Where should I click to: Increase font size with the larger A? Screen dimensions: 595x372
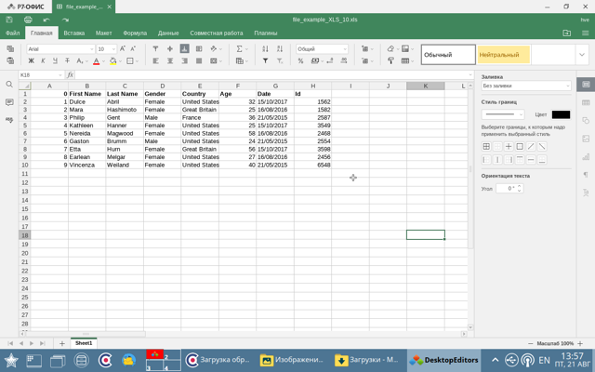(x=123, y=49)
